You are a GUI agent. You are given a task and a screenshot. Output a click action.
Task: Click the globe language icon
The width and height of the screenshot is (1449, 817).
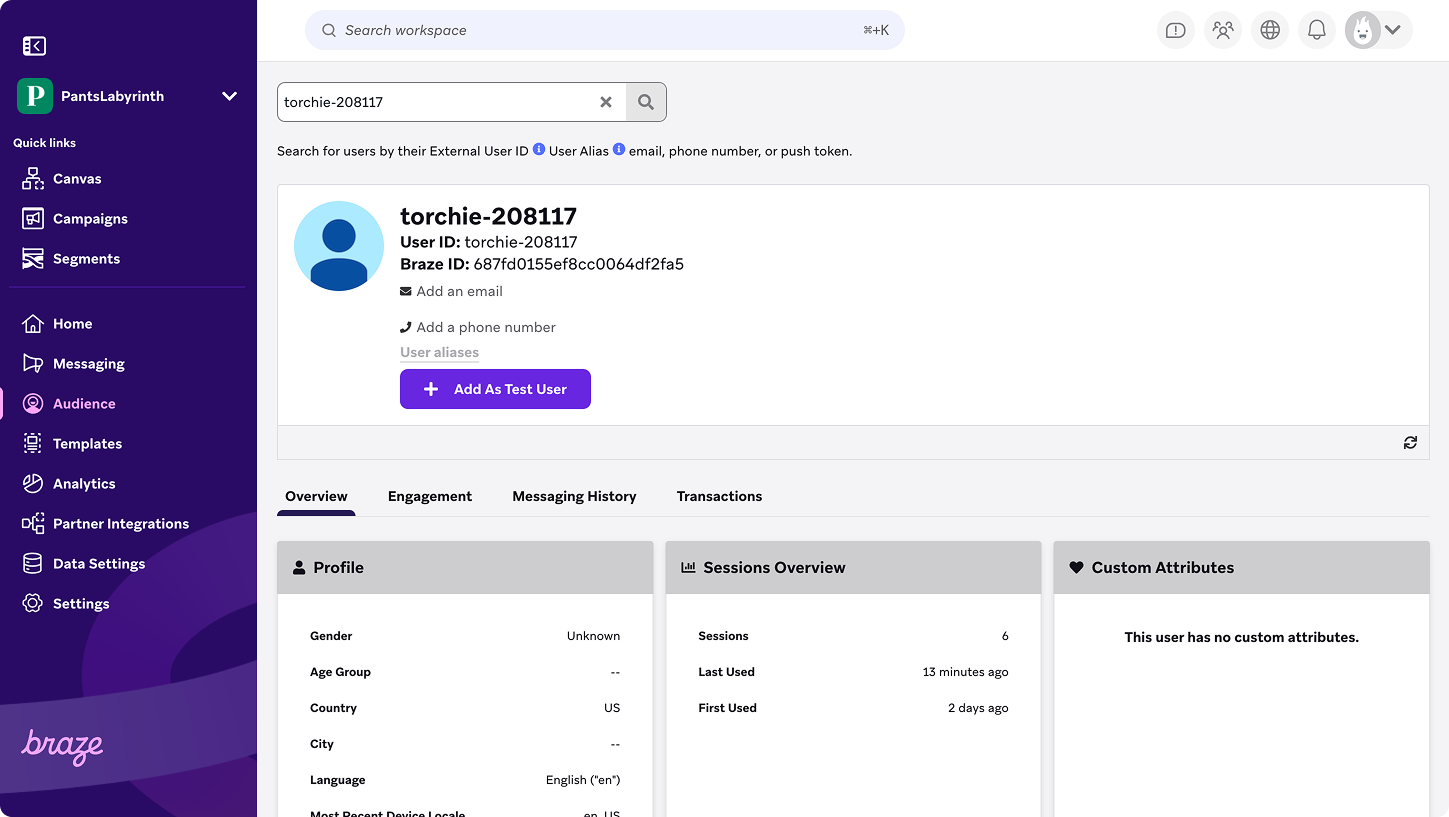tap(1269, 30)
